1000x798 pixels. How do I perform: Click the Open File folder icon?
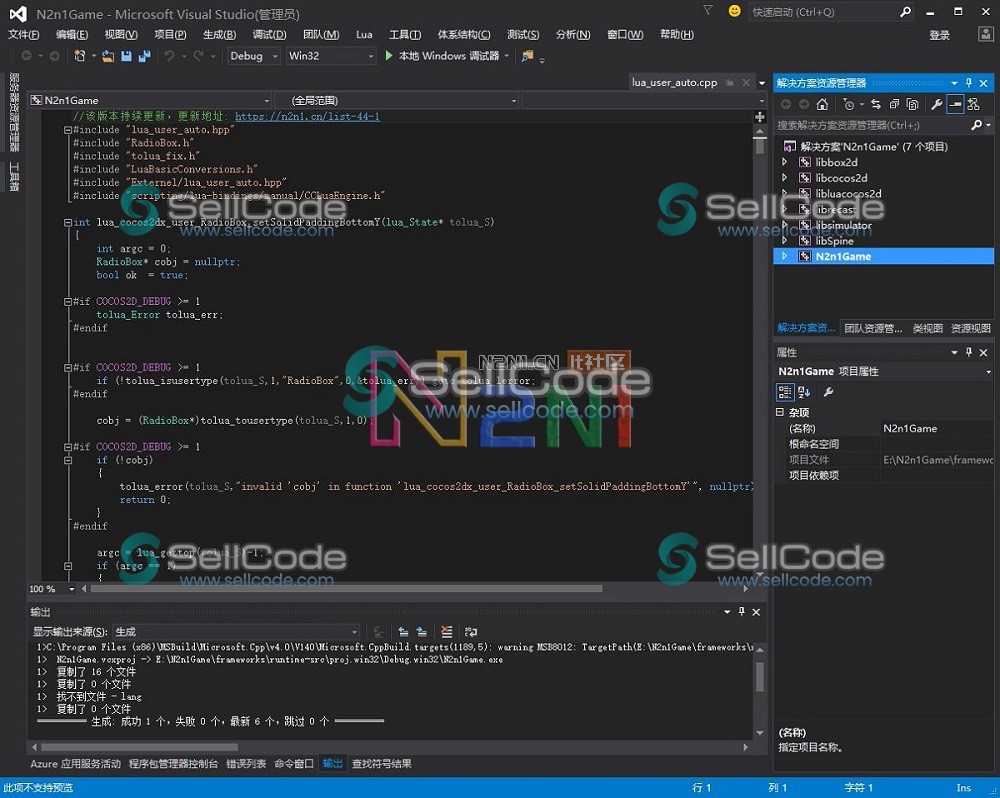108,56
